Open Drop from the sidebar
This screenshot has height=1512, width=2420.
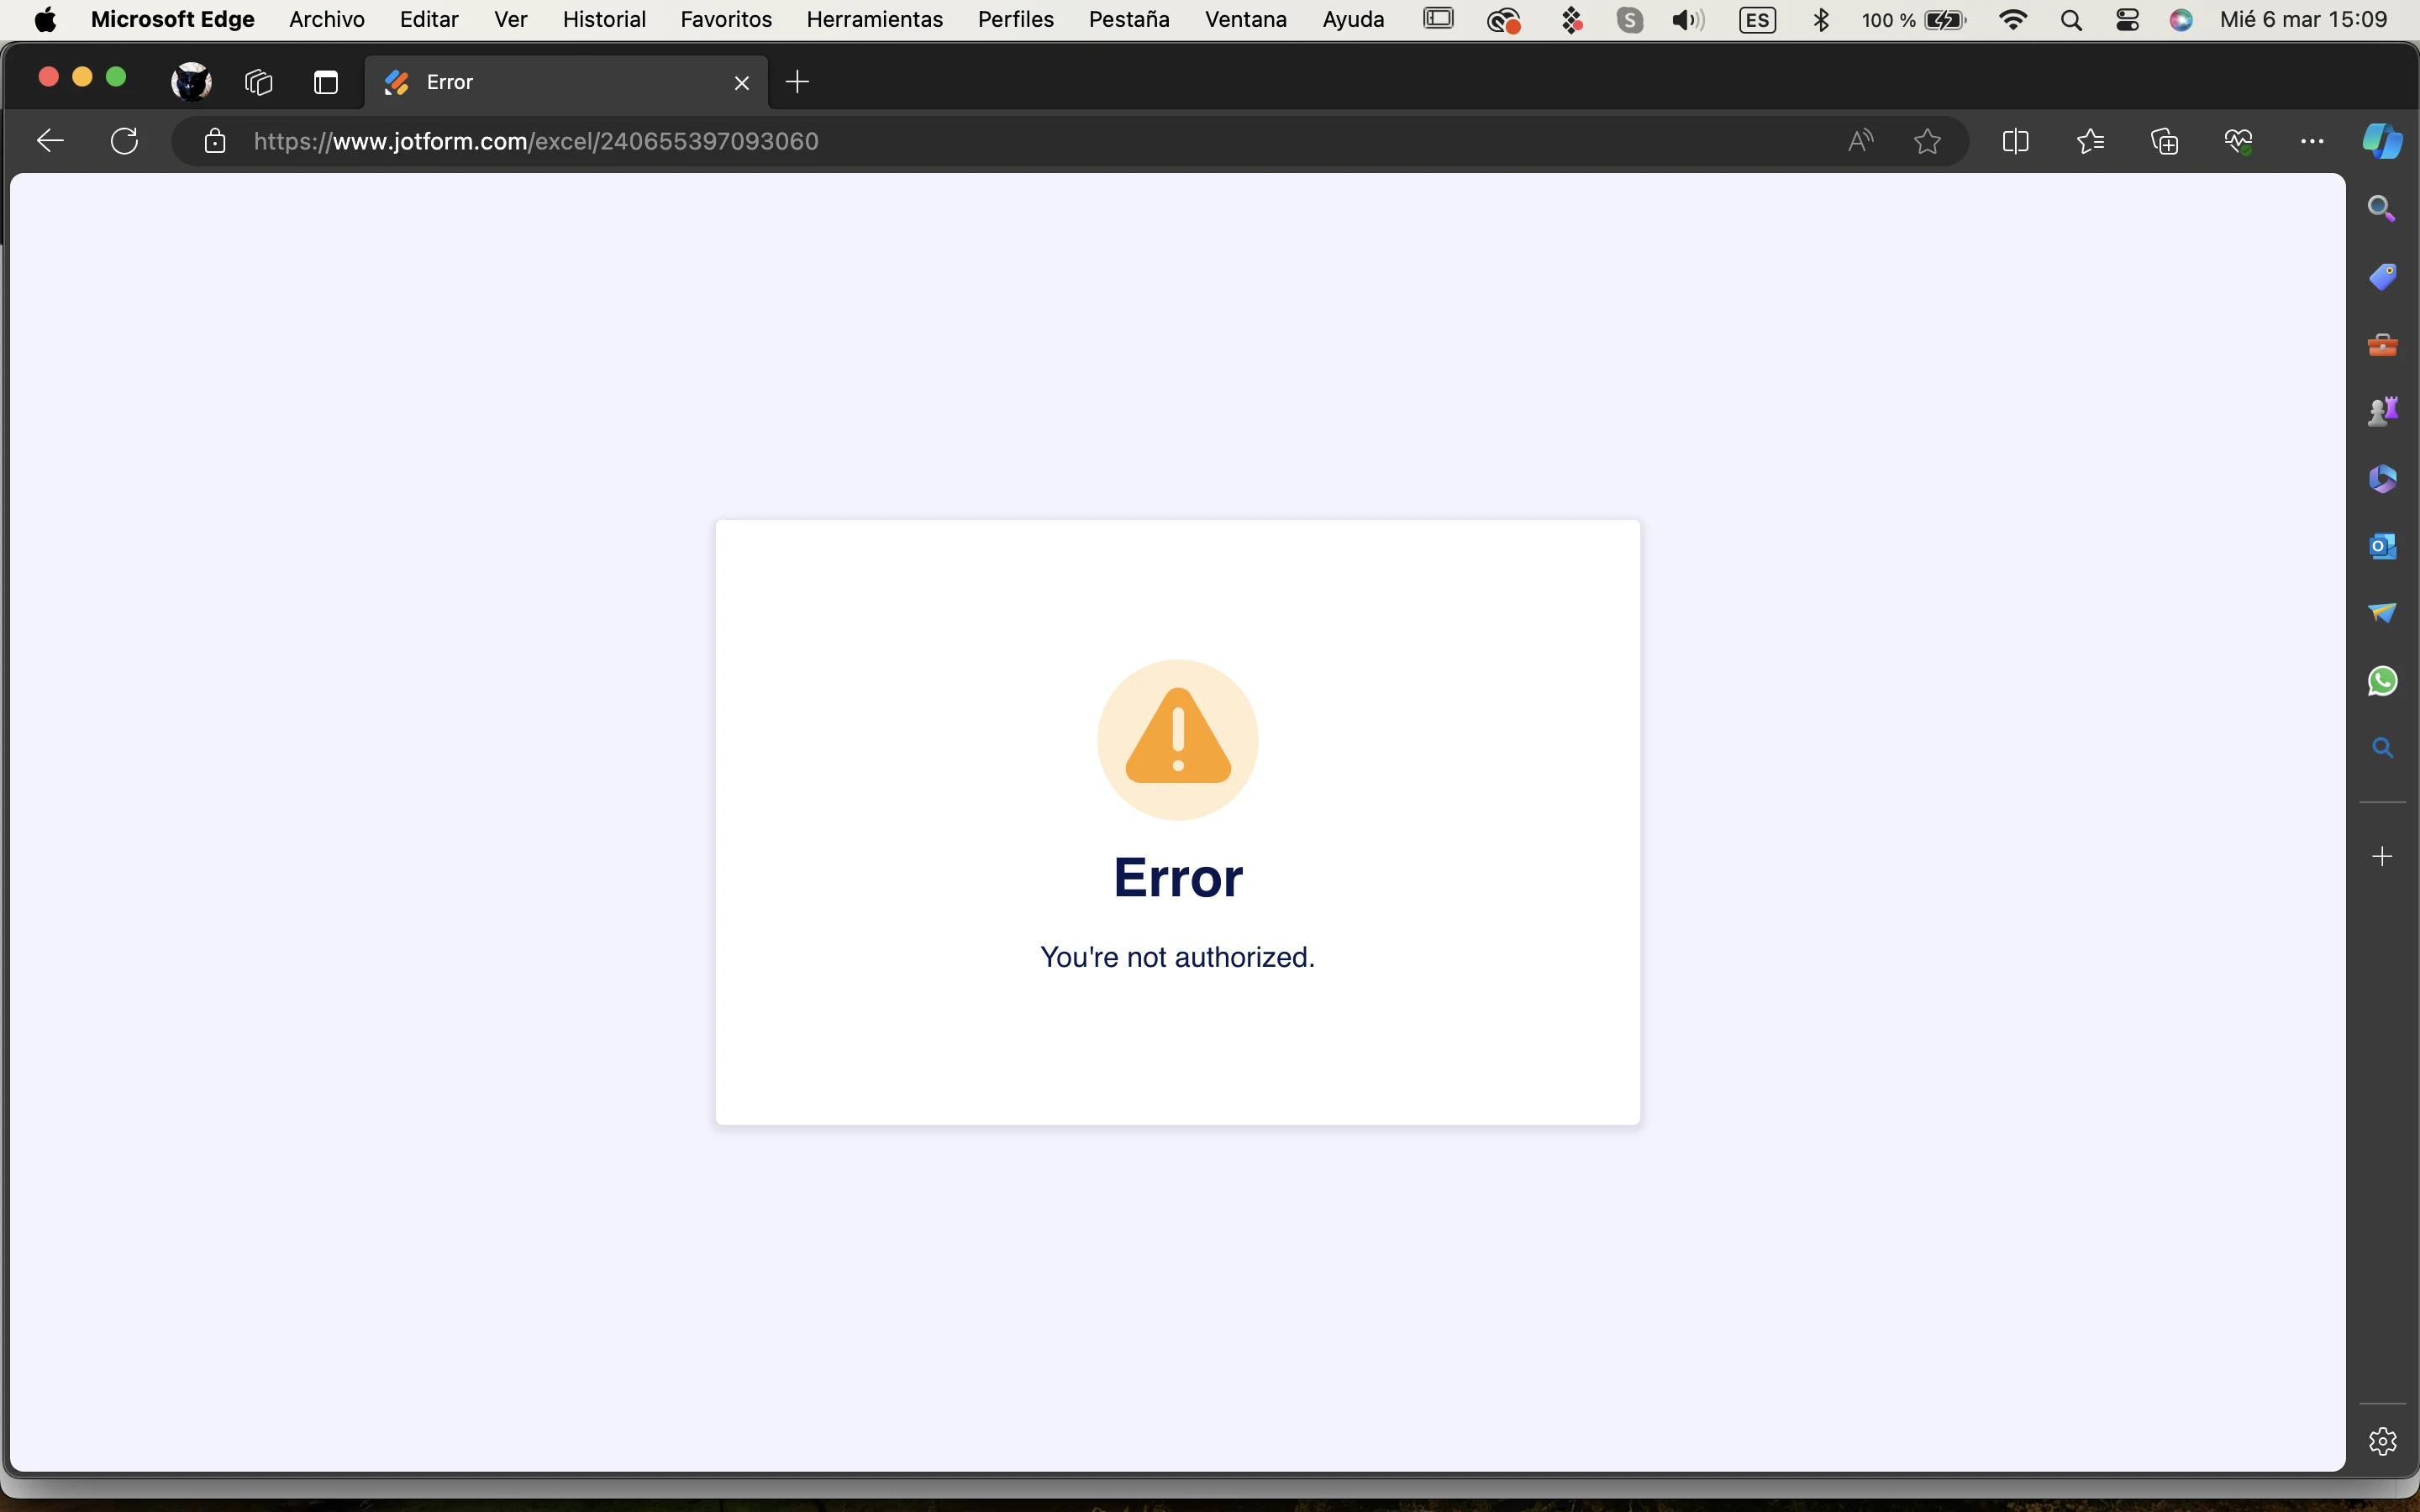coord(2383,613)
